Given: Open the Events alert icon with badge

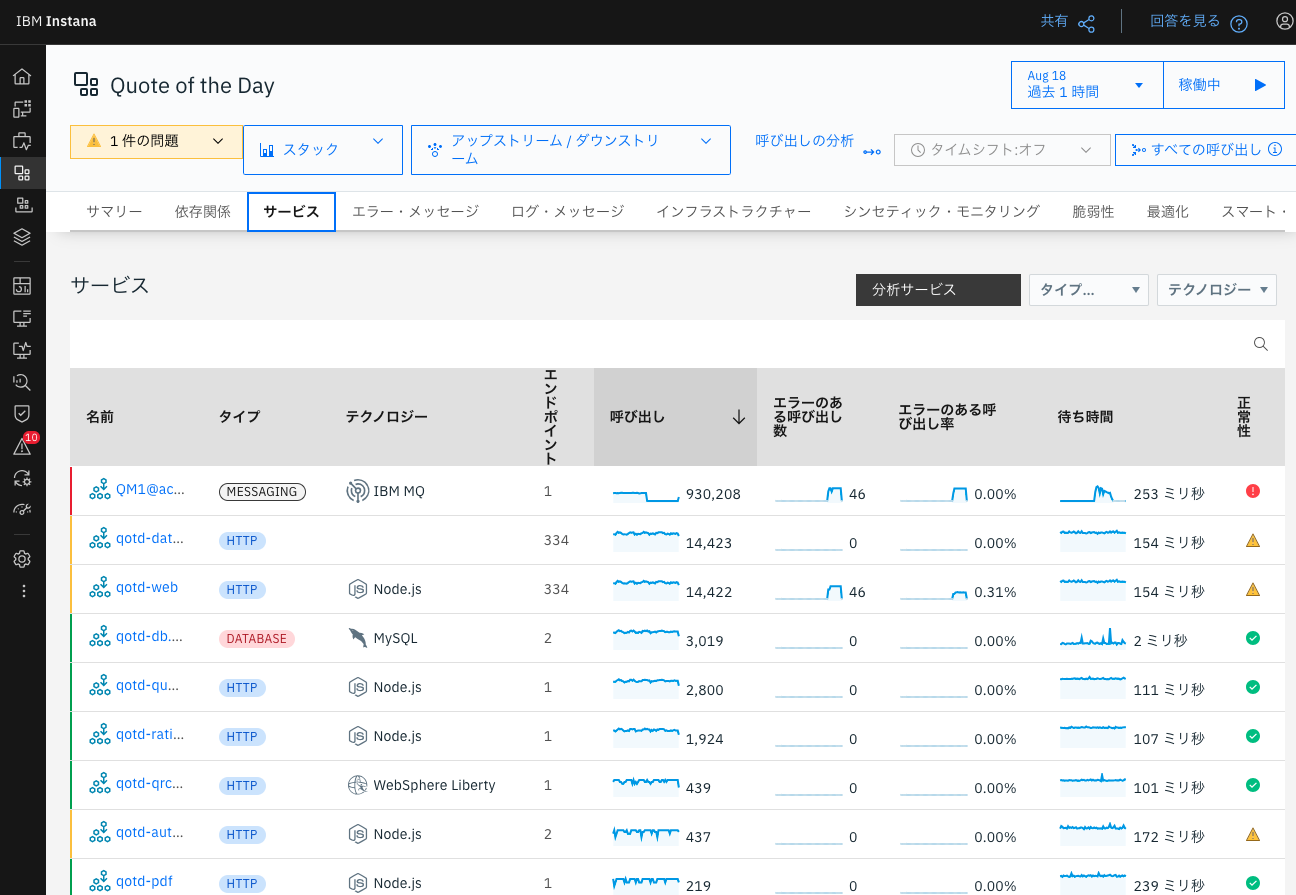Looking at the screenshot, I should pyautogui.click(x=22, y=446).
